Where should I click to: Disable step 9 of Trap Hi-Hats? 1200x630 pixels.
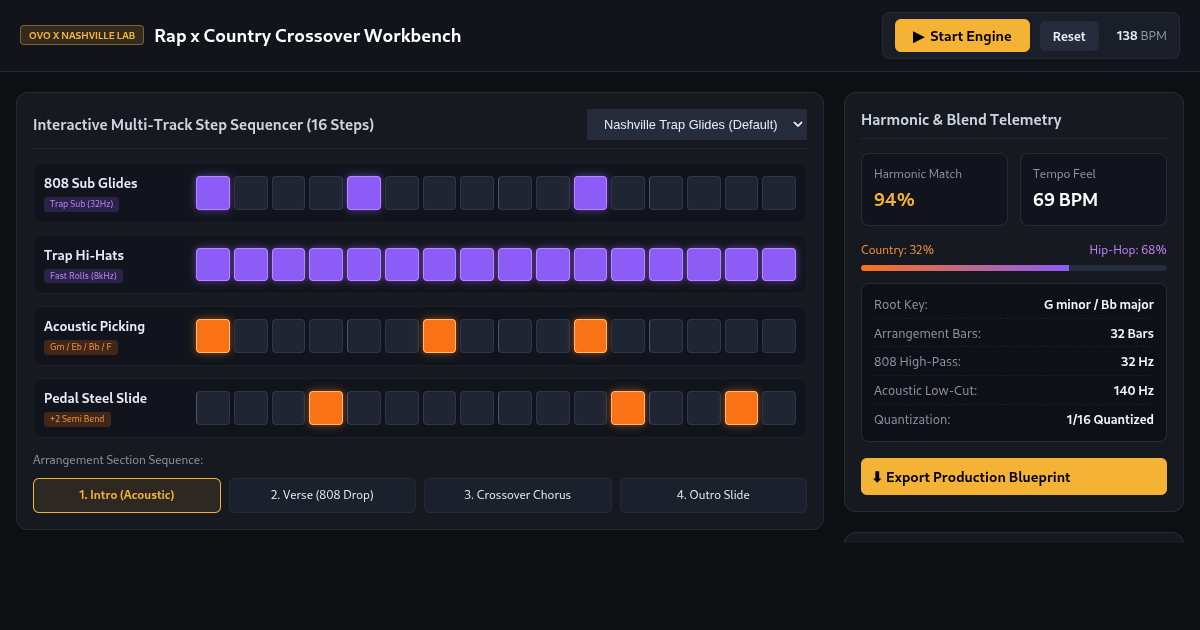coord(515,264)
